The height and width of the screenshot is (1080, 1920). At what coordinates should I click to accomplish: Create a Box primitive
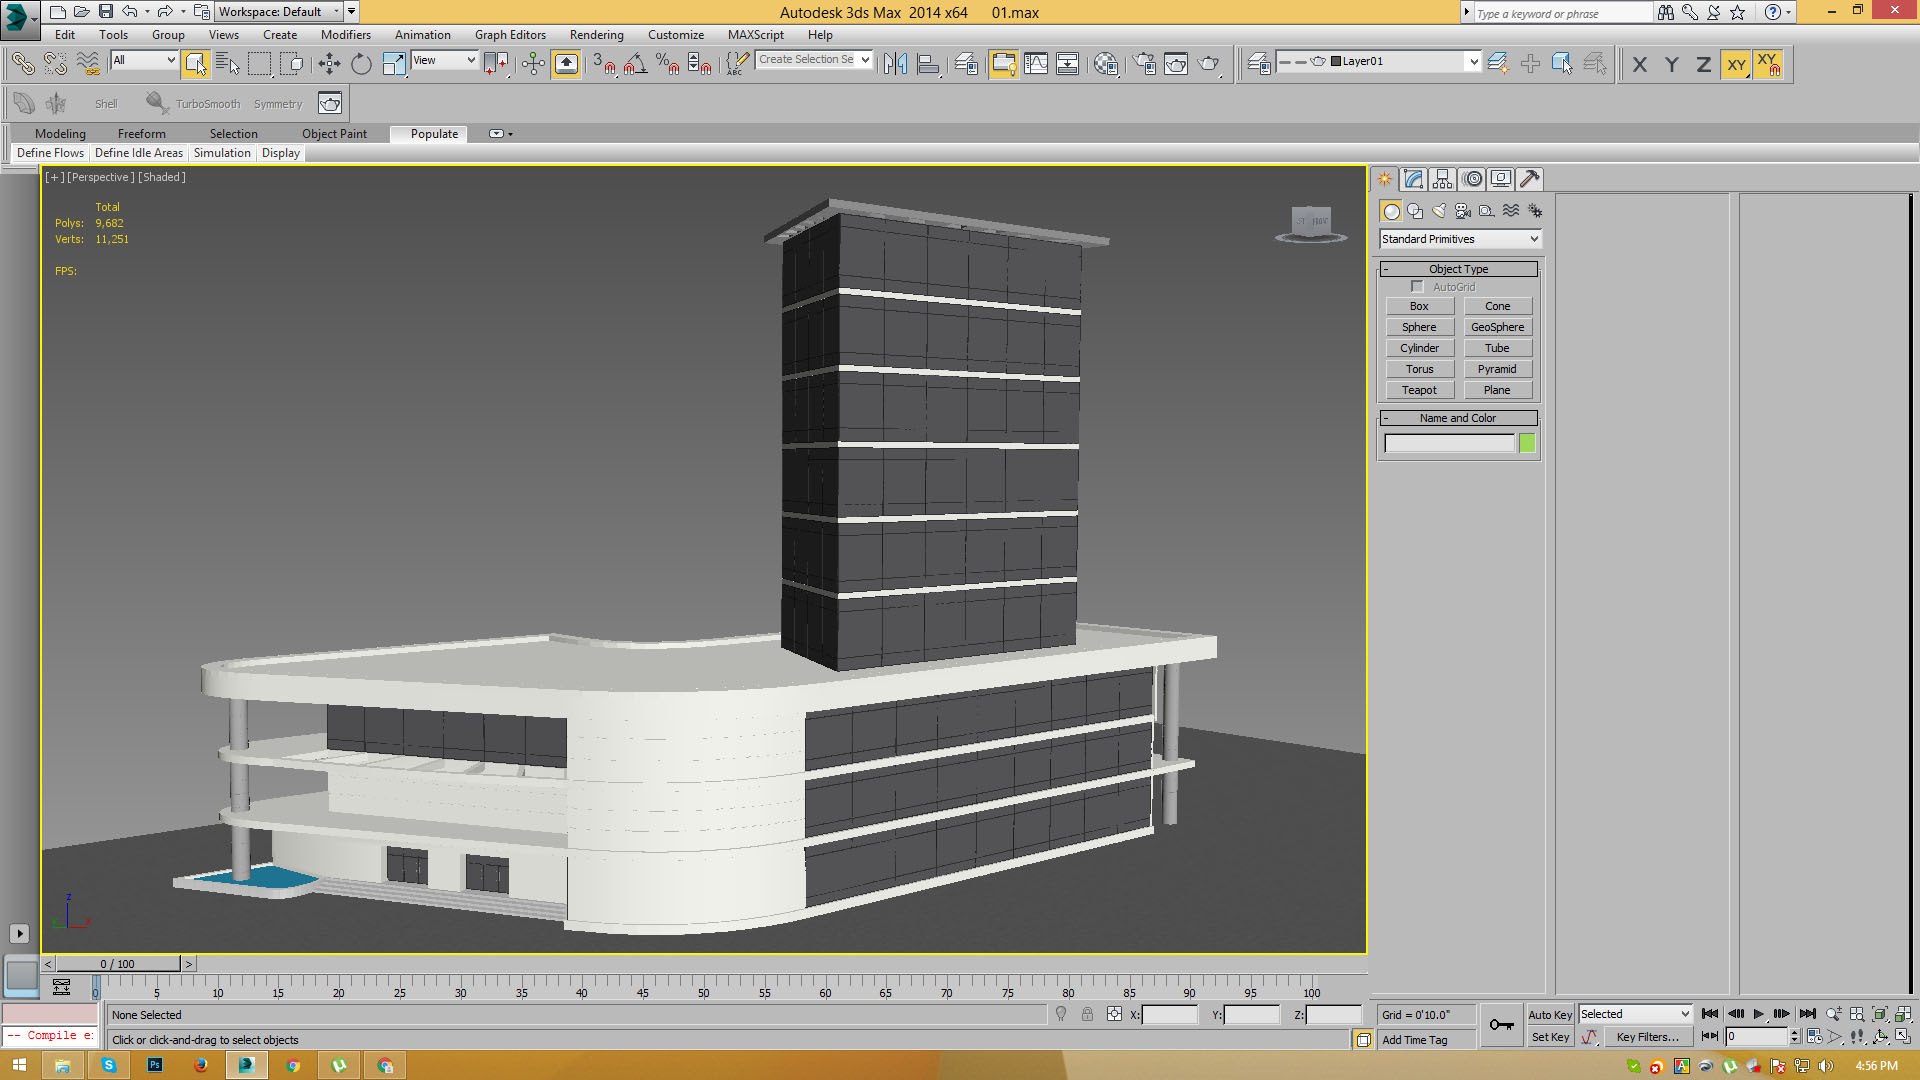click(1419, 306)
